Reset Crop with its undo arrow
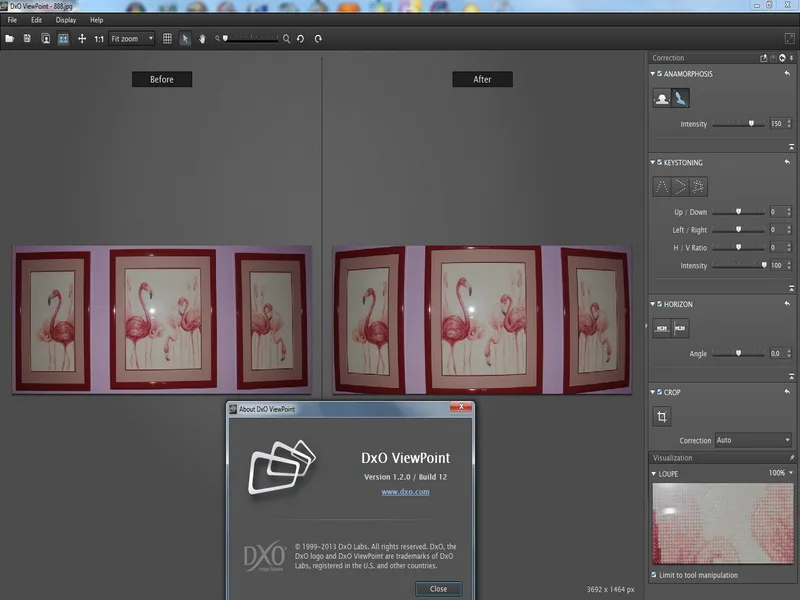Viewport: 800px width, 600px height. tap(787, 392)
